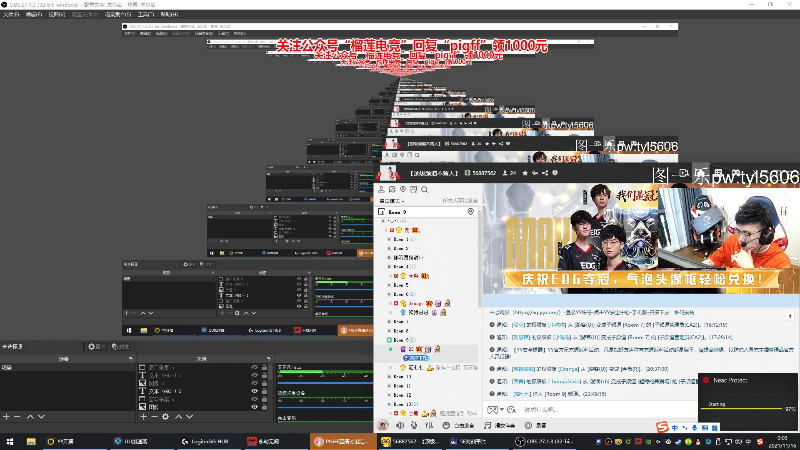Viewport: 800px width, 450px height.
Task: Toggle visibility of the 文本 (GDI+) 5 source
Action: [254, 391]
